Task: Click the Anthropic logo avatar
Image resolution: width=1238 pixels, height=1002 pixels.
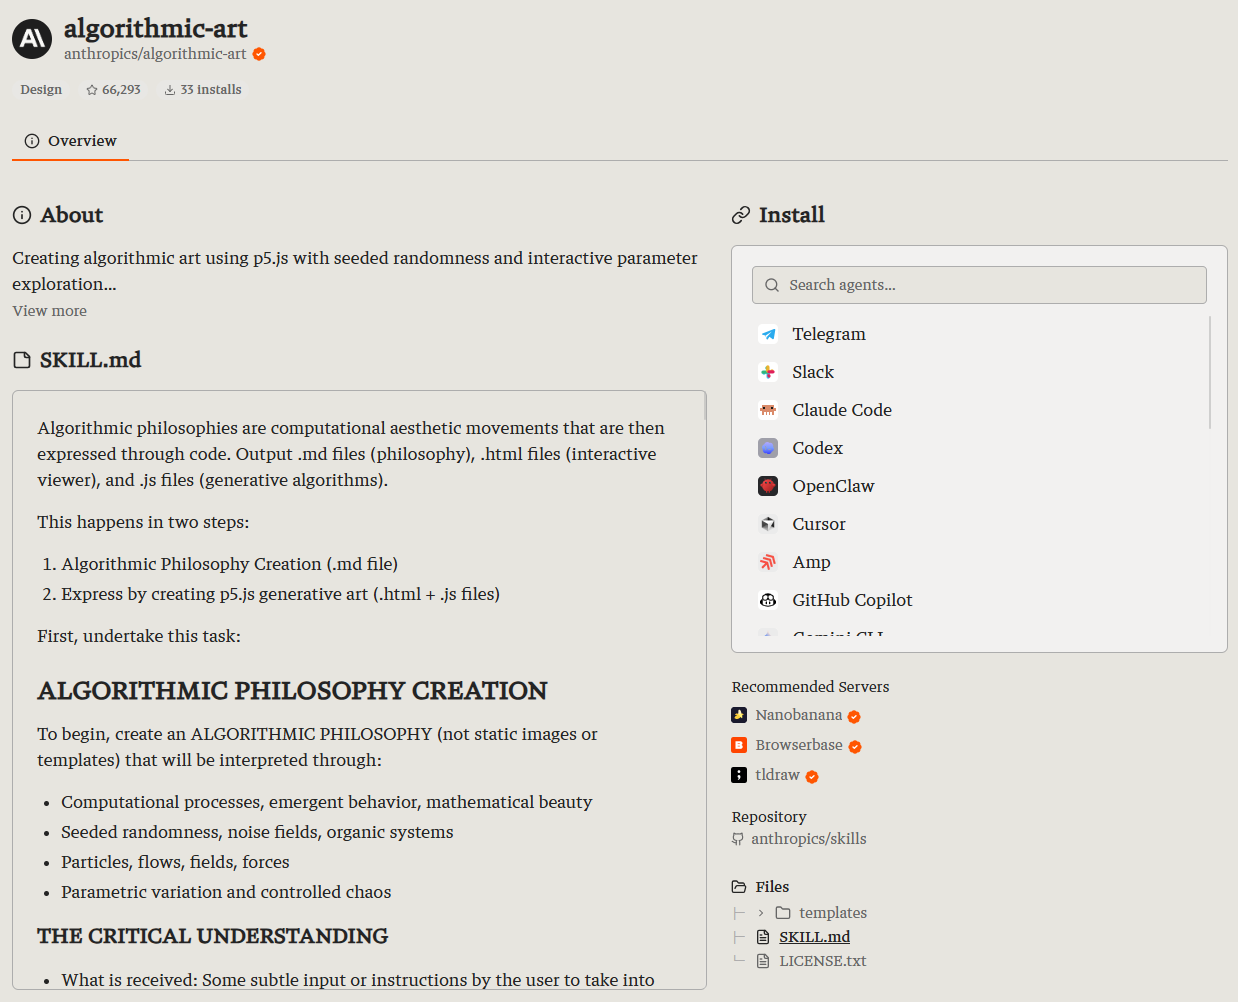Action: click(x=32, y=39)
